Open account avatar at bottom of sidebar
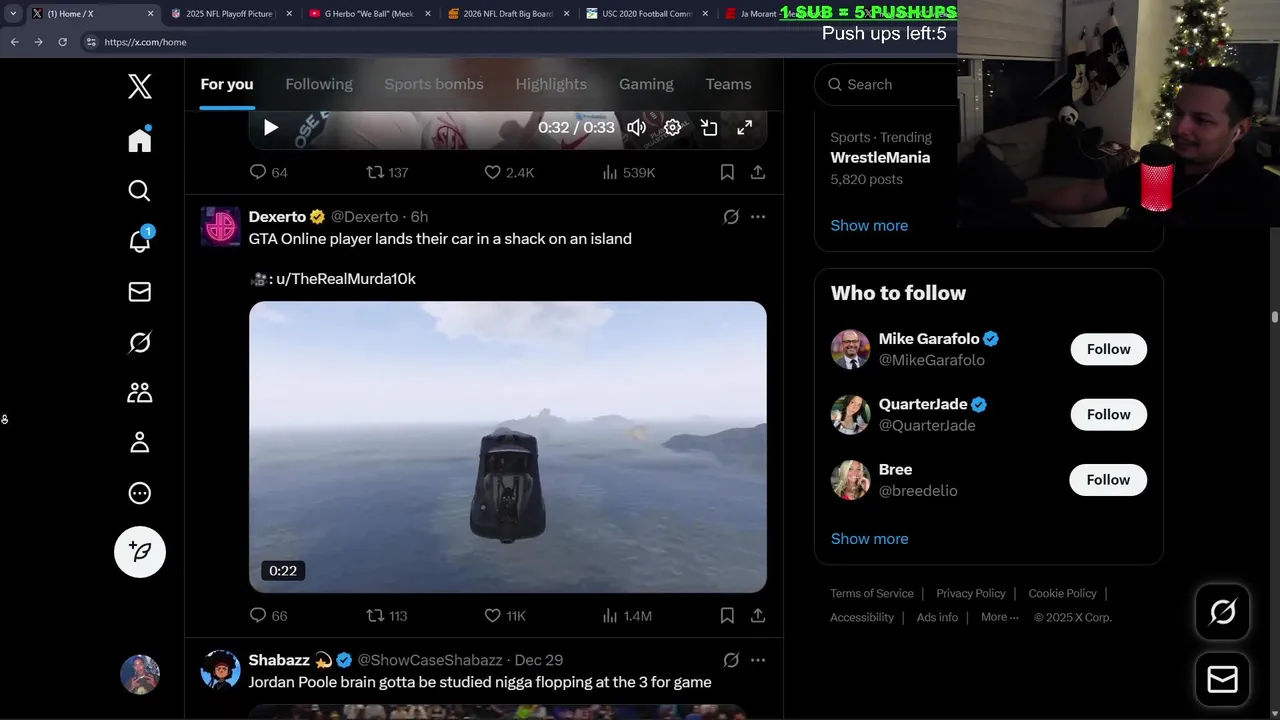 click(140, 675)
